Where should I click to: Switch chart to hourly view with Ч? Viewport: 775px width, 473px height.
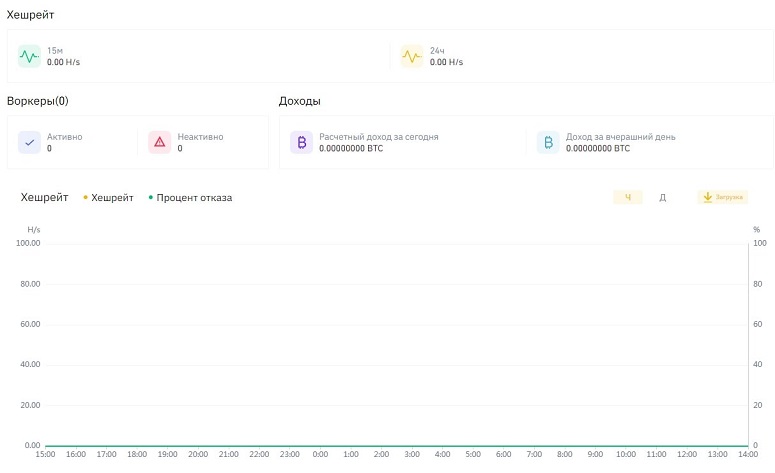[x=628, y=197]
